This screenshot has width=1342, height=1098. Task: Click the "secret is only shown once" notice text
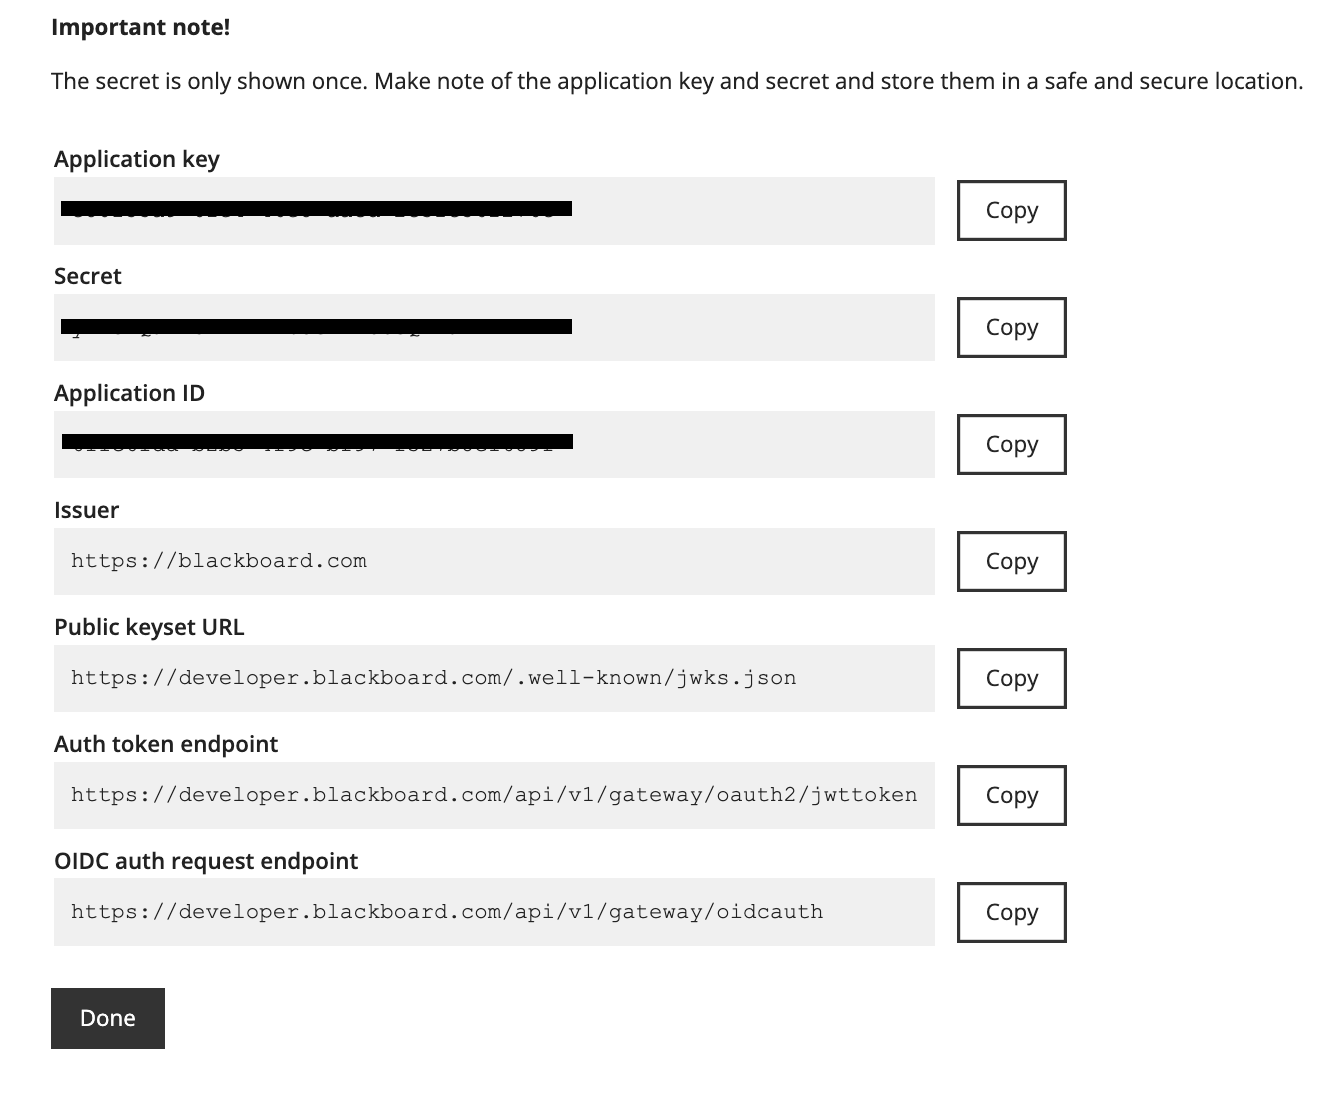pos(677,81)
